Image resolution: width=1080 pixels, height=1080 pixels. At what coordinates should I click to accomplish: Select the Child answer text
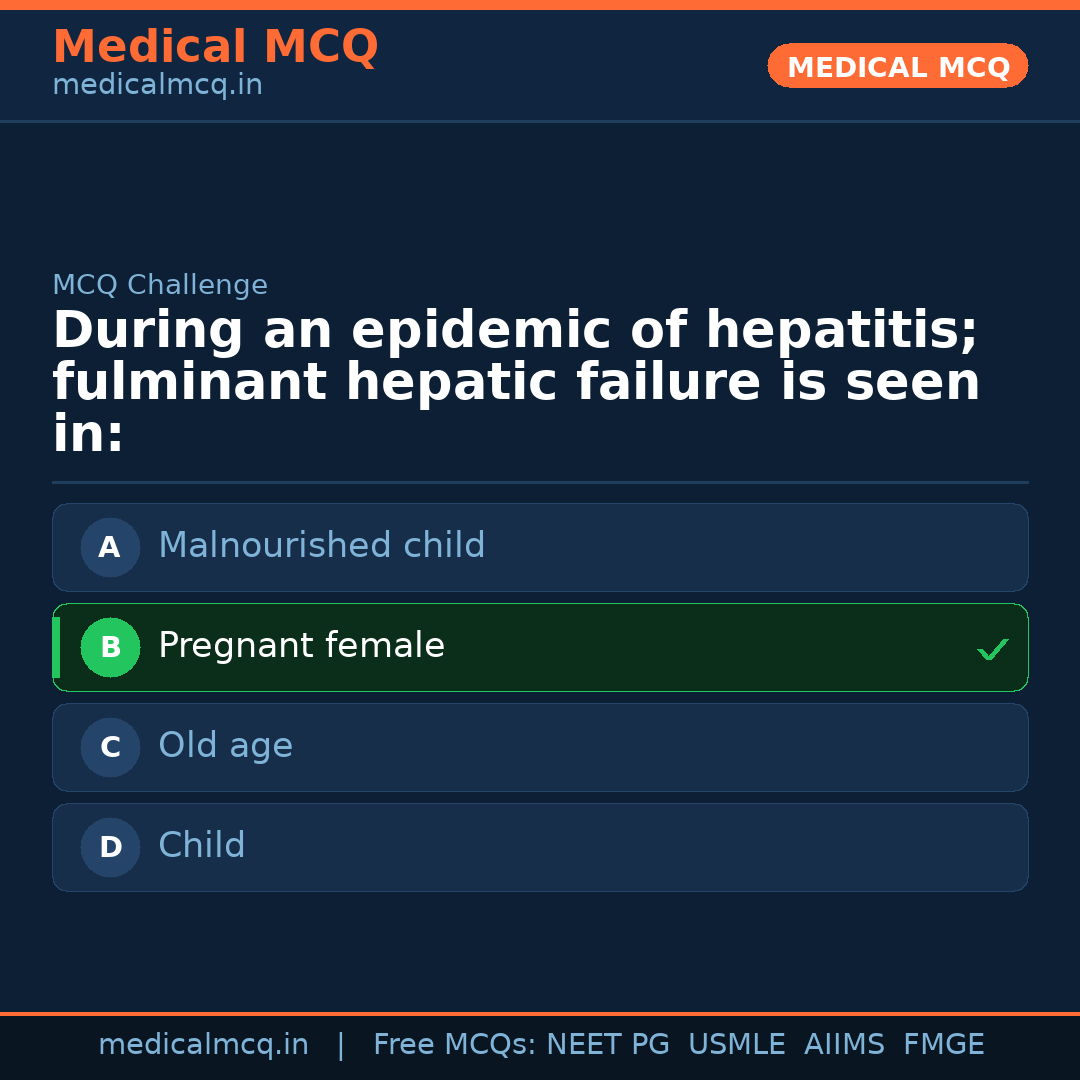coord(201,846)
